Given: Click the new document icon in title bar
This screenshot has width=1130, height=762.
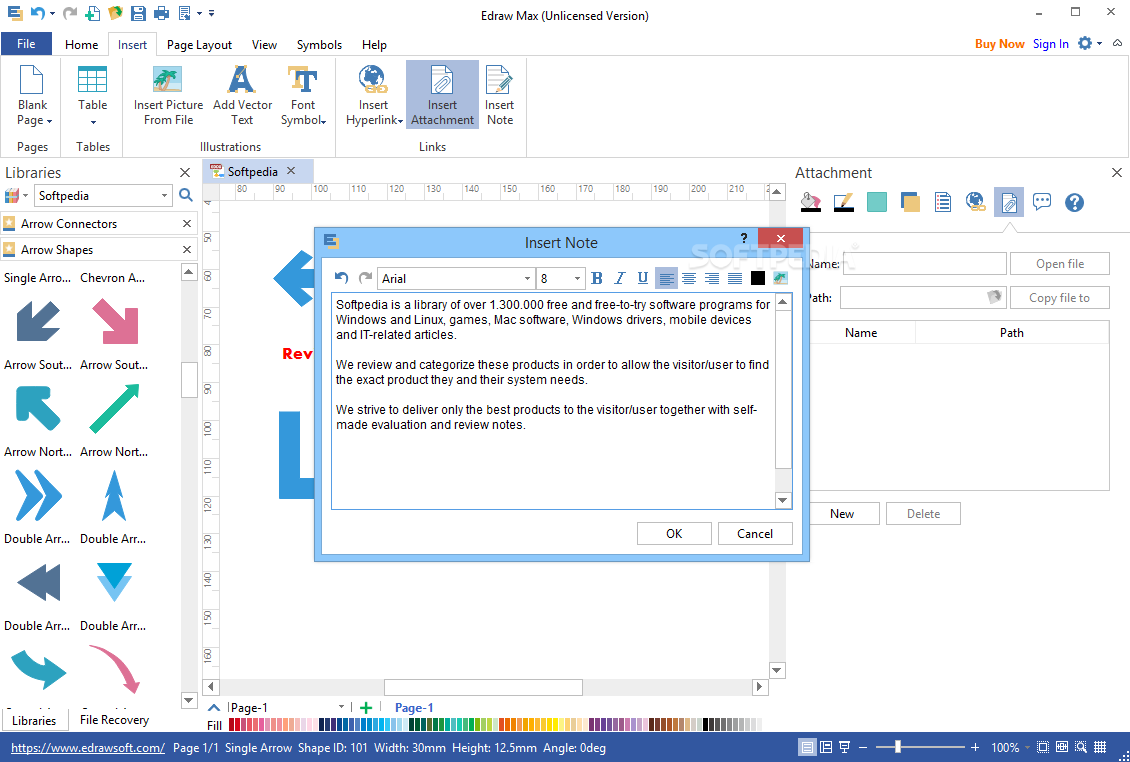Looking at the screenshot, I should [x=92, y=13].
